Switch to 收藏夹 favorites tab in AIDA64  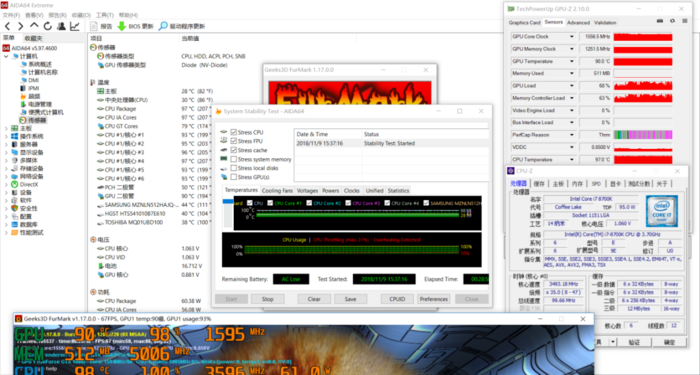click(x=33, y=38)
